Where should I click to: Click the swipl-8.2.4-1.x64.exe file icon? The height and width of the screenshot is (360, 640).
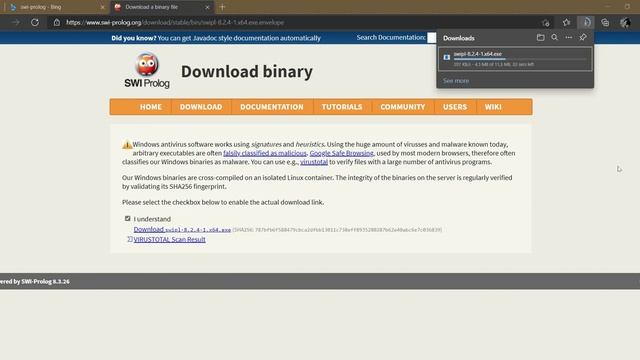[447, 57]
